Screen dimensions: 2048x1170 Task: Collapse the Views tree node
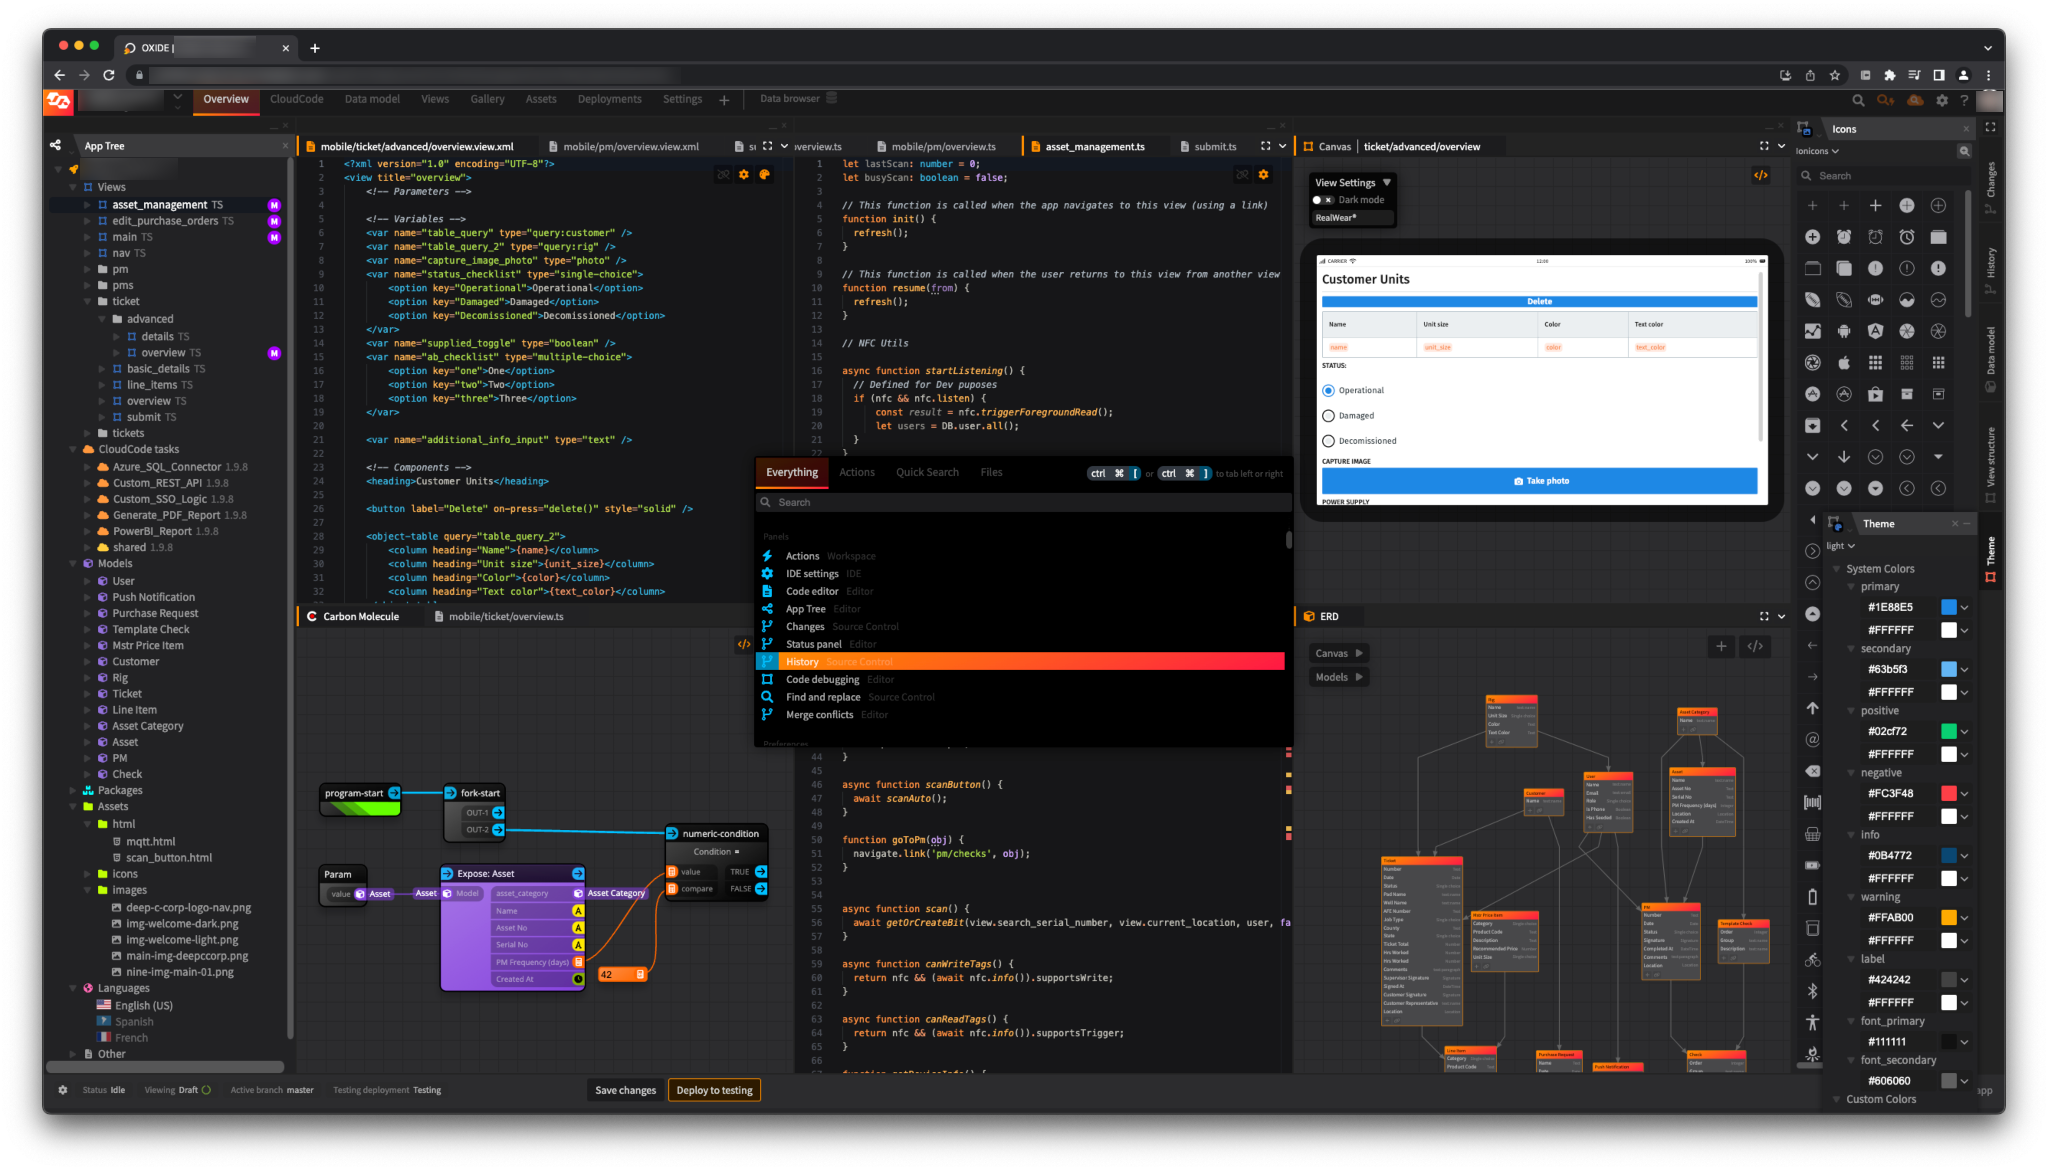click(73, 187)
